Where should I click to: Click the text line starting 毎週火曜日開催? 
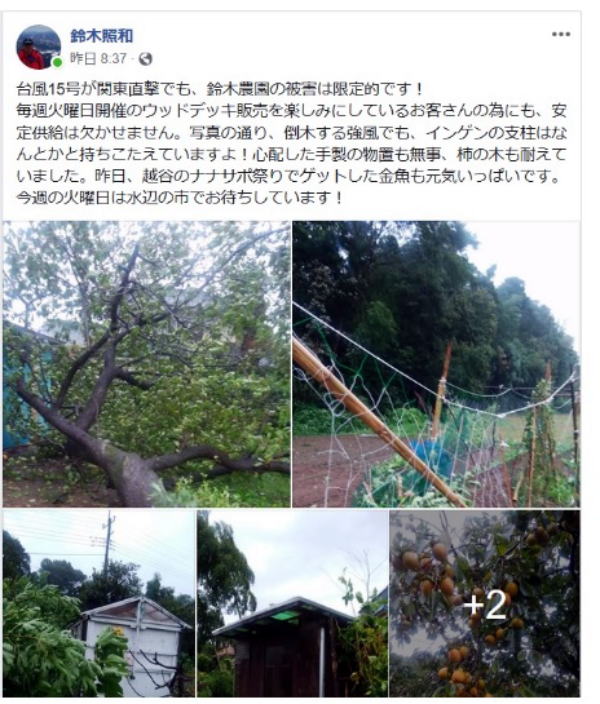291,110
